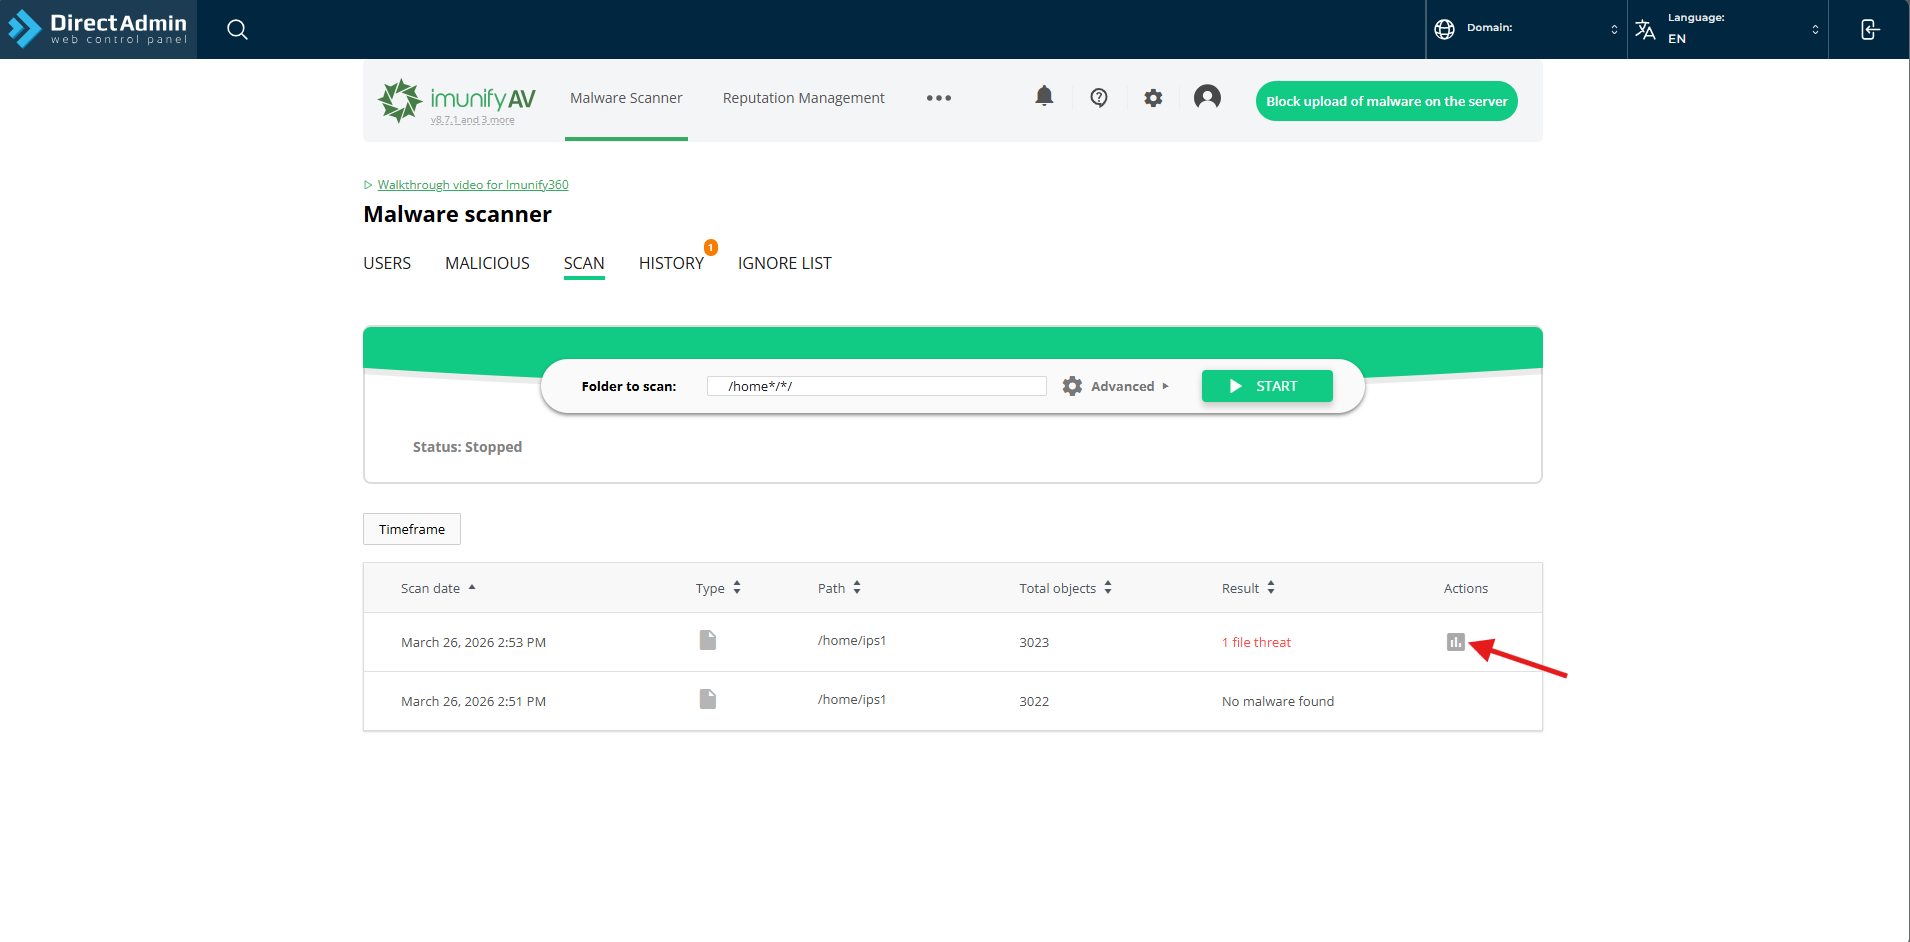The height and width of the screenshot is (942, 1910).
Task: Click the user profile avatar icon
Action: 1207,97
